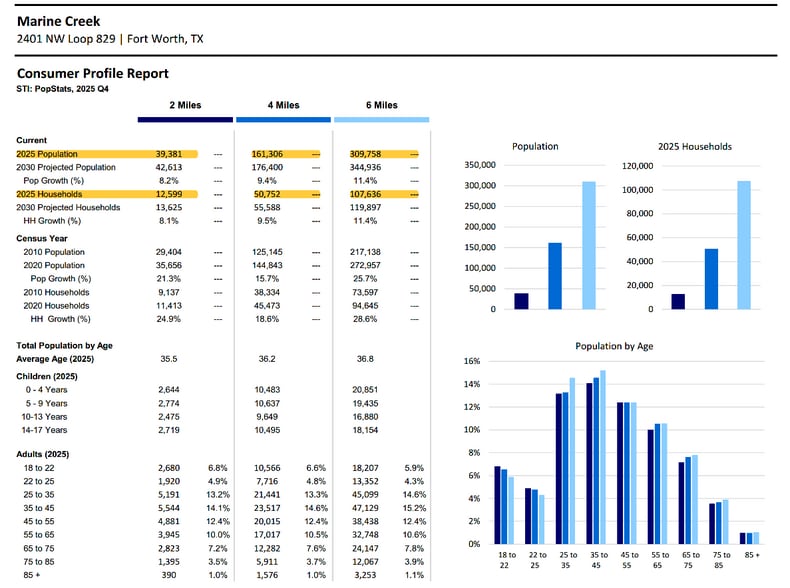The image size is (790, 588).
Task: Click the 35 to 45 bars in age chart
Action: (596, 457)
